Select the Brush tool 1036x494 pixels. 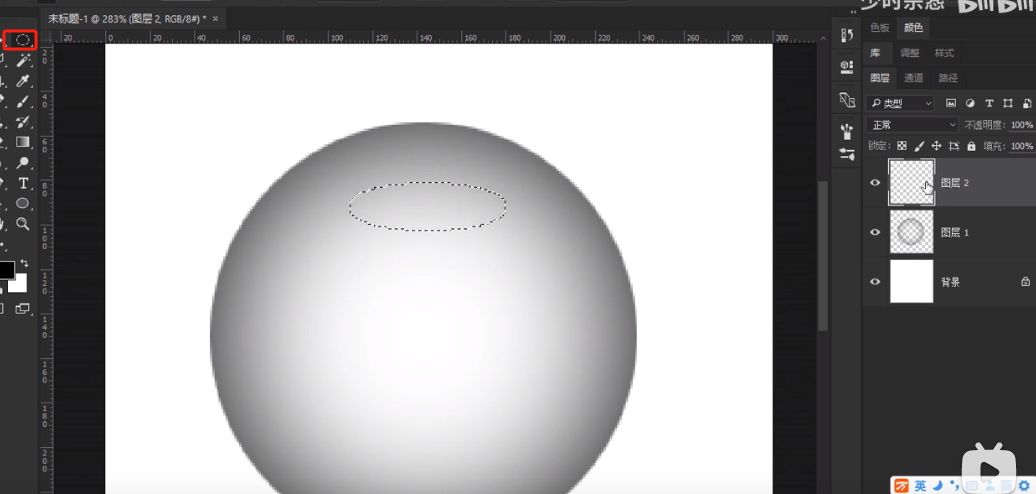click(x=23, y=102)
